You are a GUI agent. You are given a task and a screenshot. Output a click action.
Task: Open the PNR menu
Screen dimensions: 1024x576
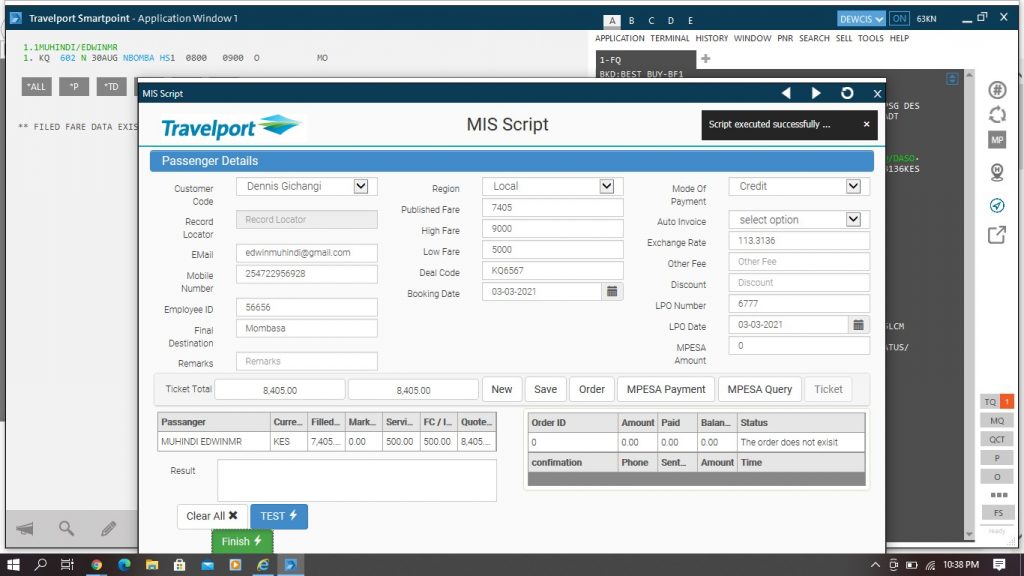(x=785, y=39)
